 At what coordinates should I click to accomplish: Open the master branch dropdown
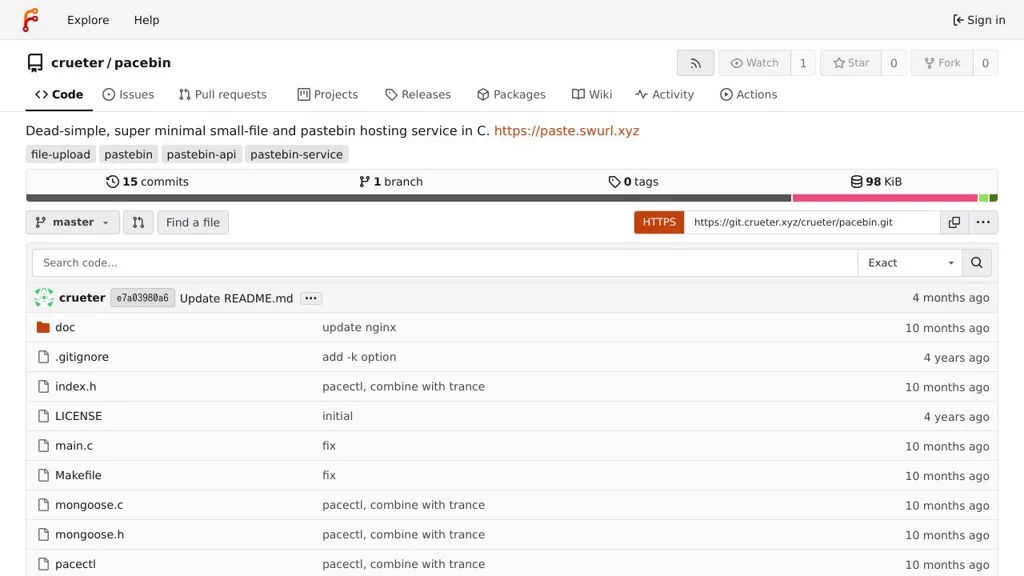73,222
